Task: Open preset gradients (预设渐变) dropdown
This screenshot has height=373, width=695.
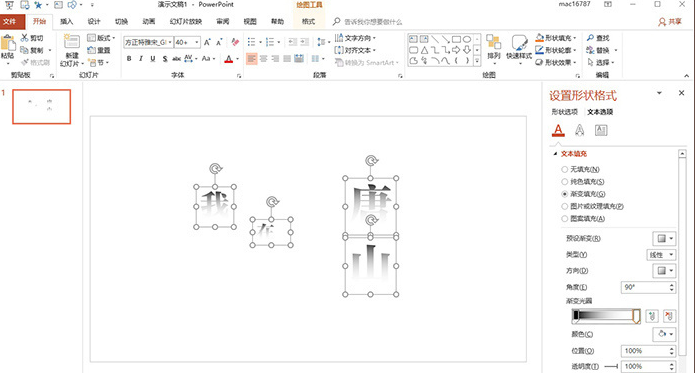Action: coord(664,238)
